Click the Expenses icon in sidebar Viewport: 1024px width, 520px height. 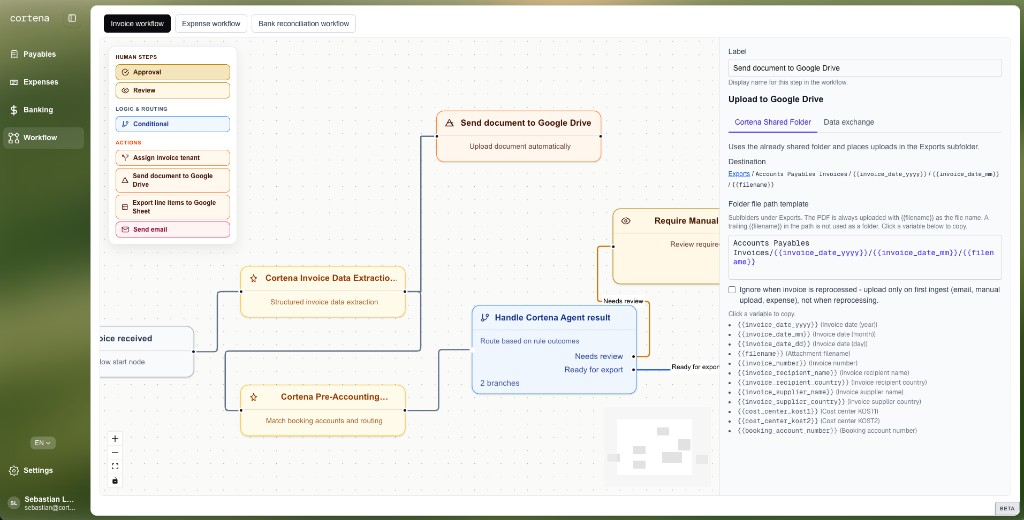[x=14, y=82]
